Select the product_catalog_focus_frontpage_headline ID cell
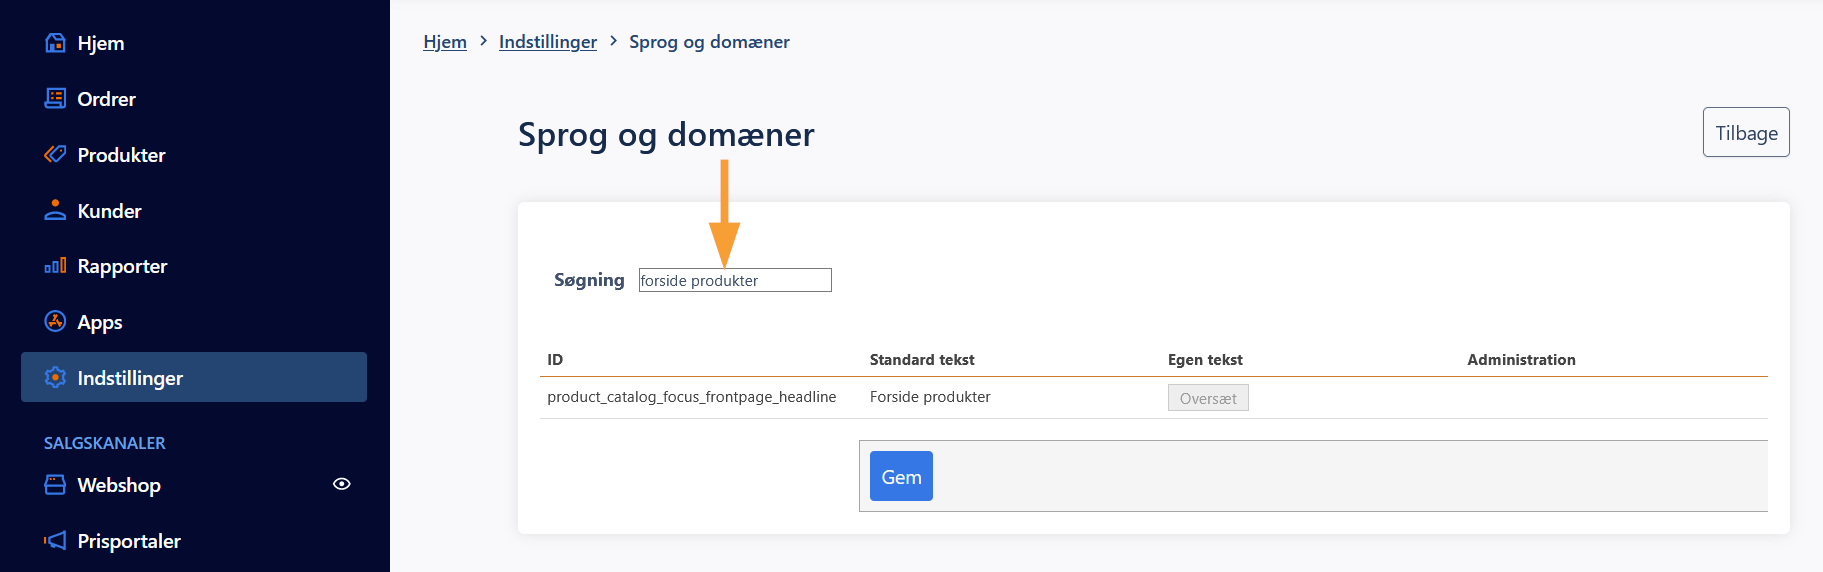Viewport: 1823px width, 572px height. pyautogui.click(x=692, y=397)
